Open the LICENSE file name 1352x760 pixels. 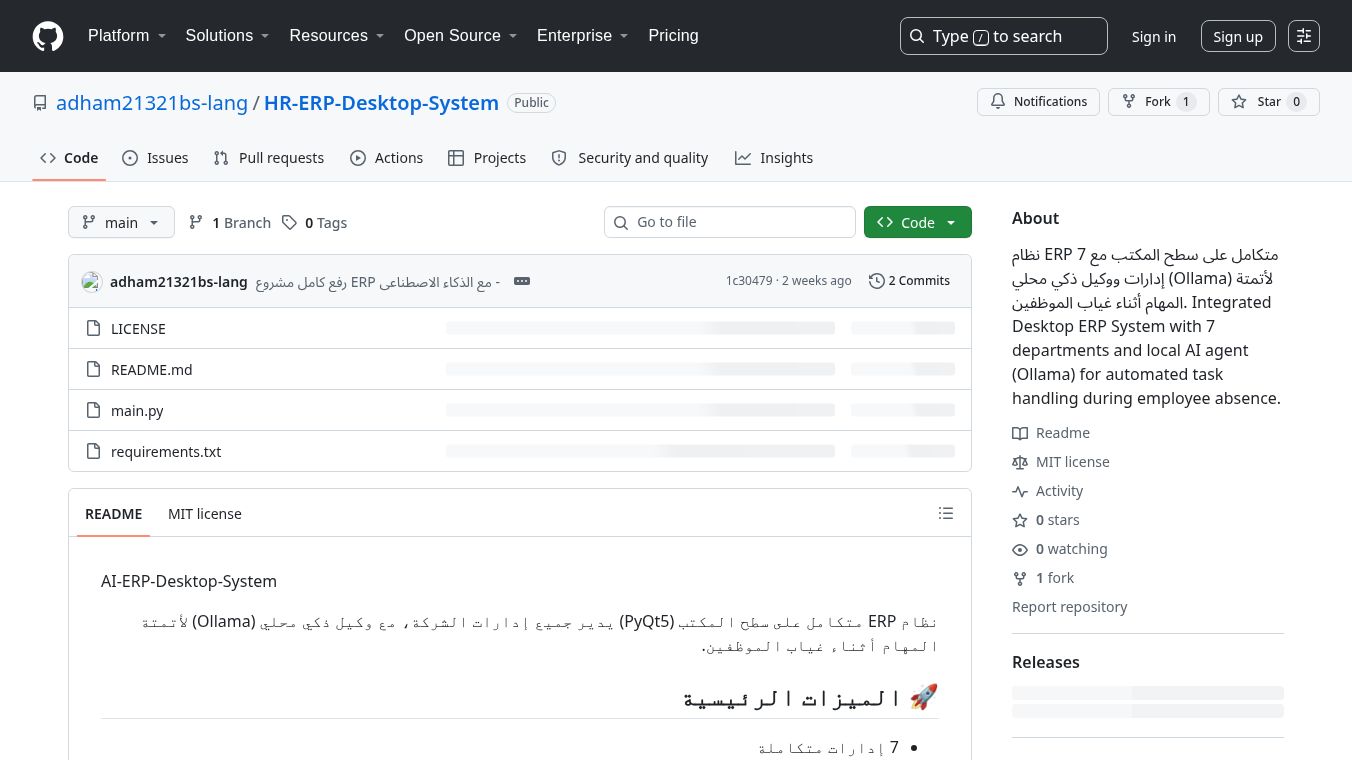(x=138, y=328)
